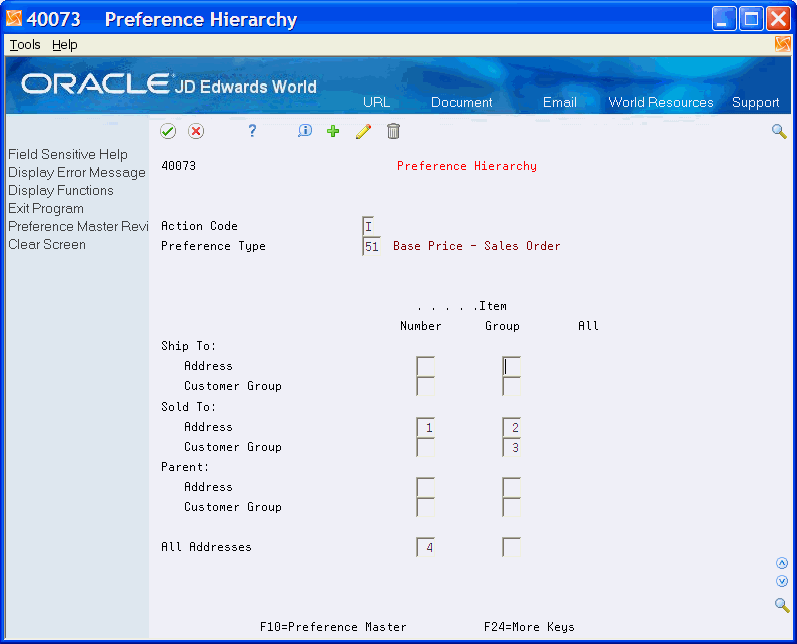Image resolution: width=797 pixels, height=644 pixels.
Task: Click All Addresses Number field with 4
Action: 425,547
